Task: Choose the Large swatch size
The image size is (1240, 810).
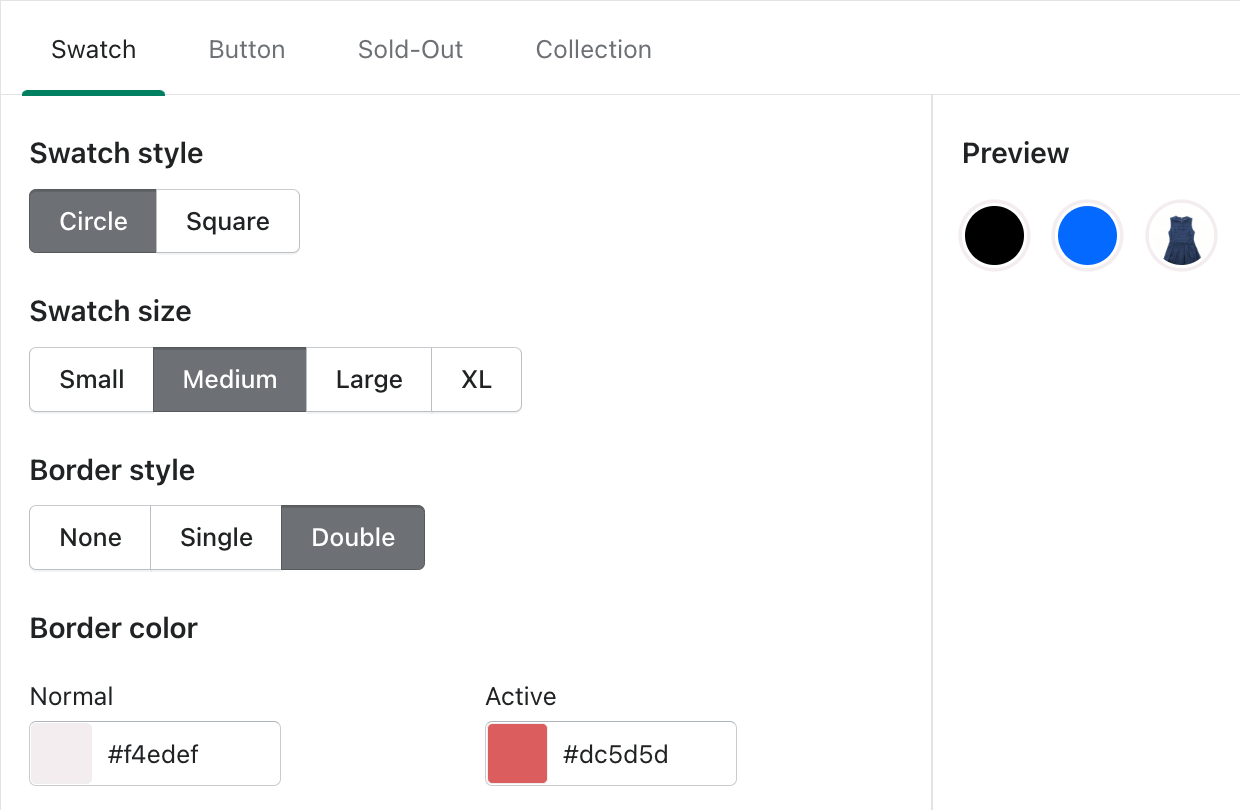Action: tap(368, 379)
